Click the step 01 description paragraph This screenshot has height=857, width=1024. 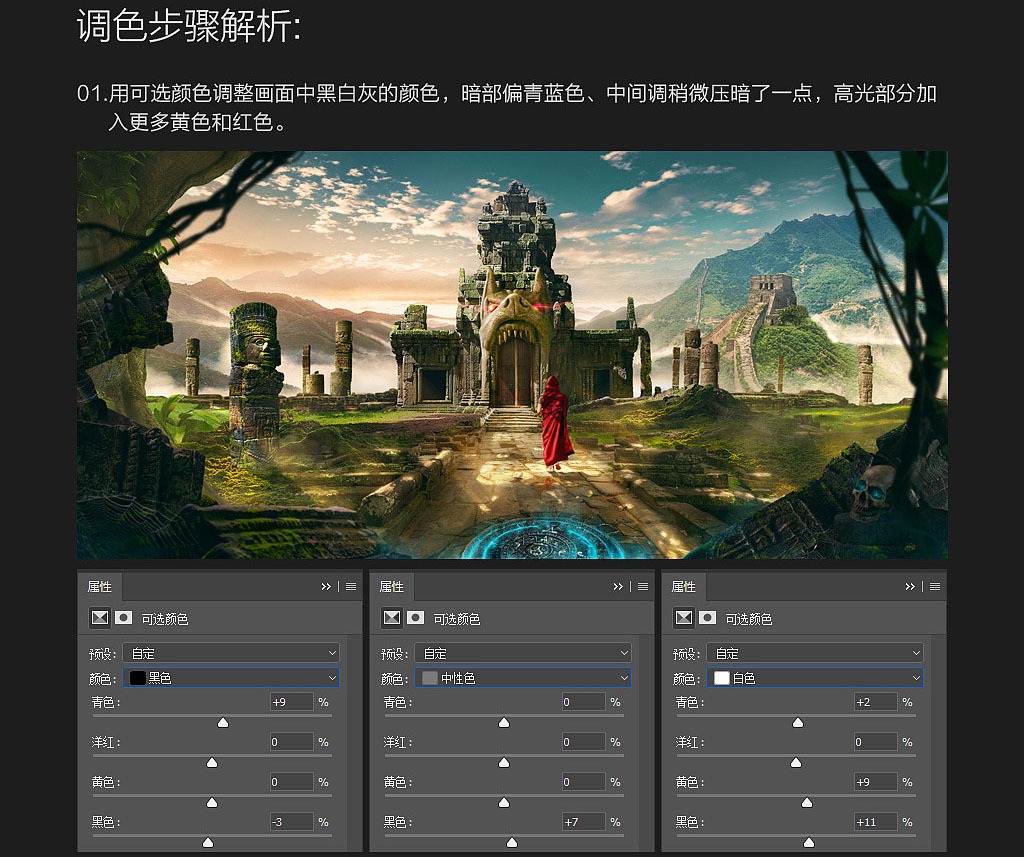pyautogui.click(x=507, y=107)
